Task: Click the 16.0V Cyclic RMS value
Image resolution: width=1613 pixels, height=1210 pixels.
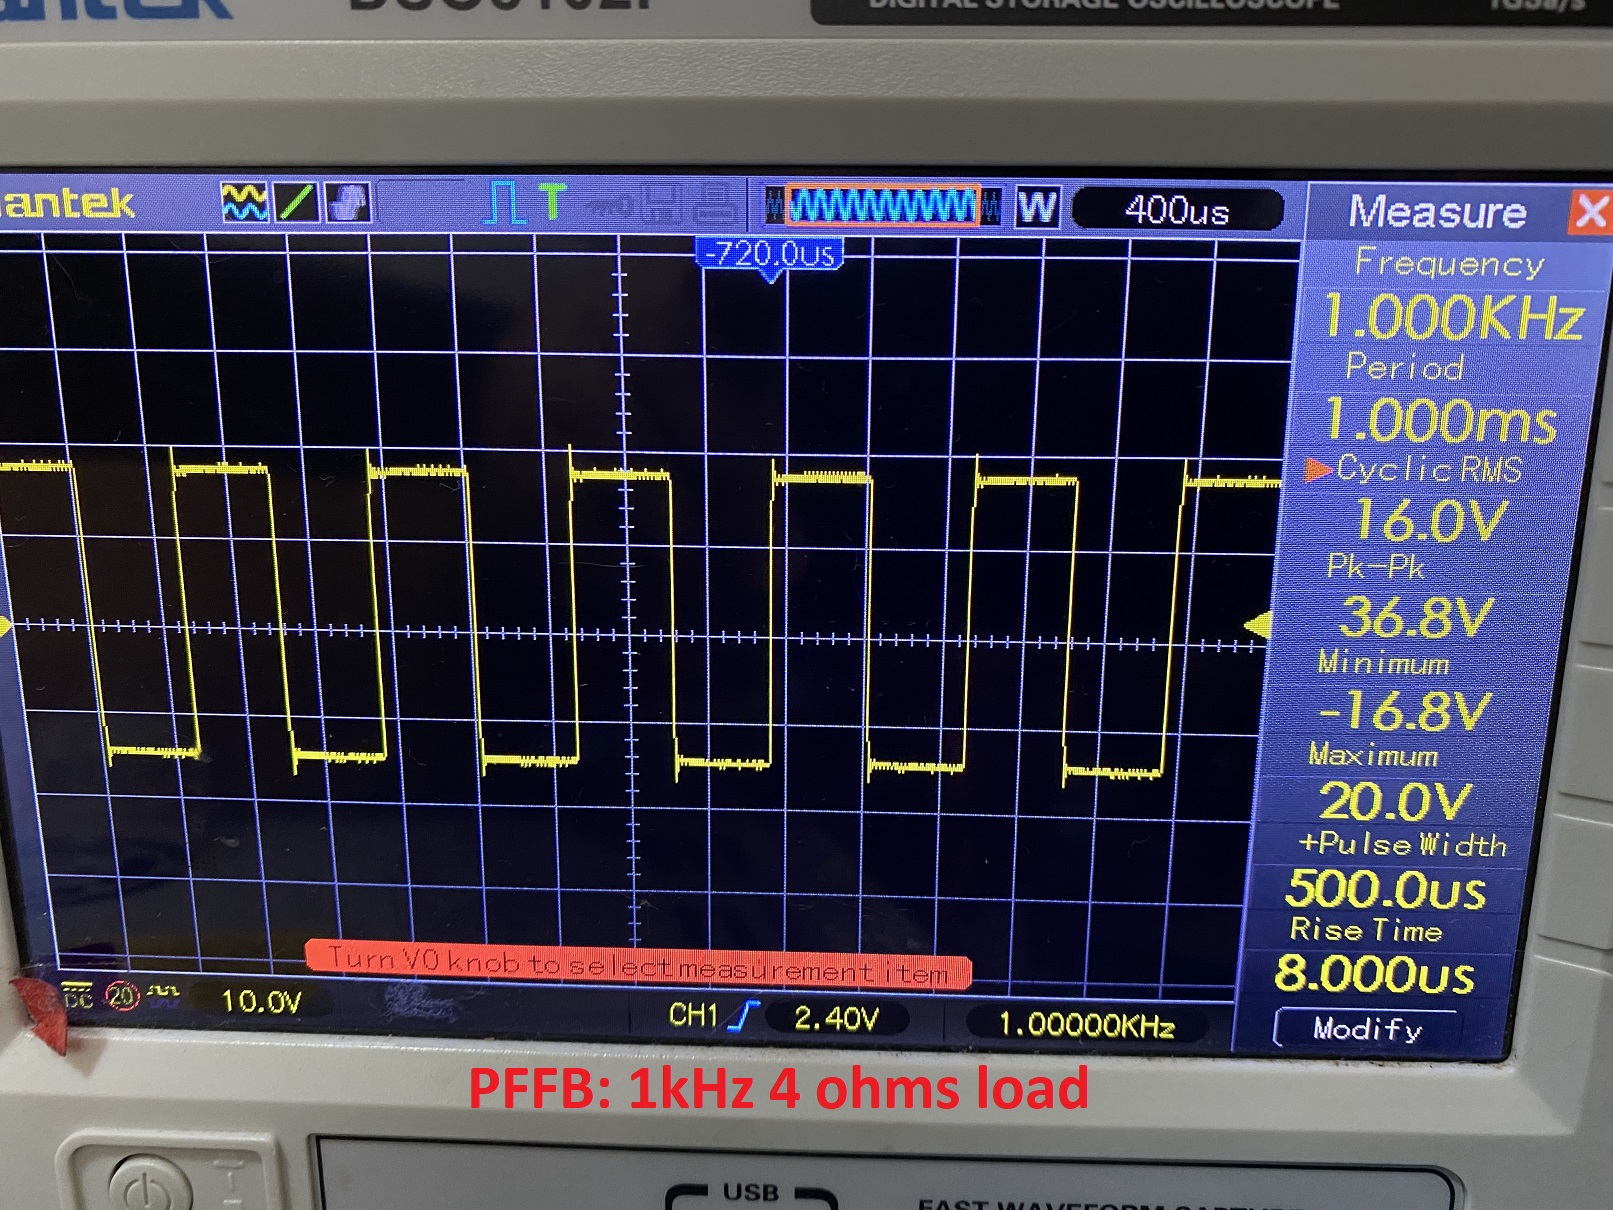Action: point(1430,520)
